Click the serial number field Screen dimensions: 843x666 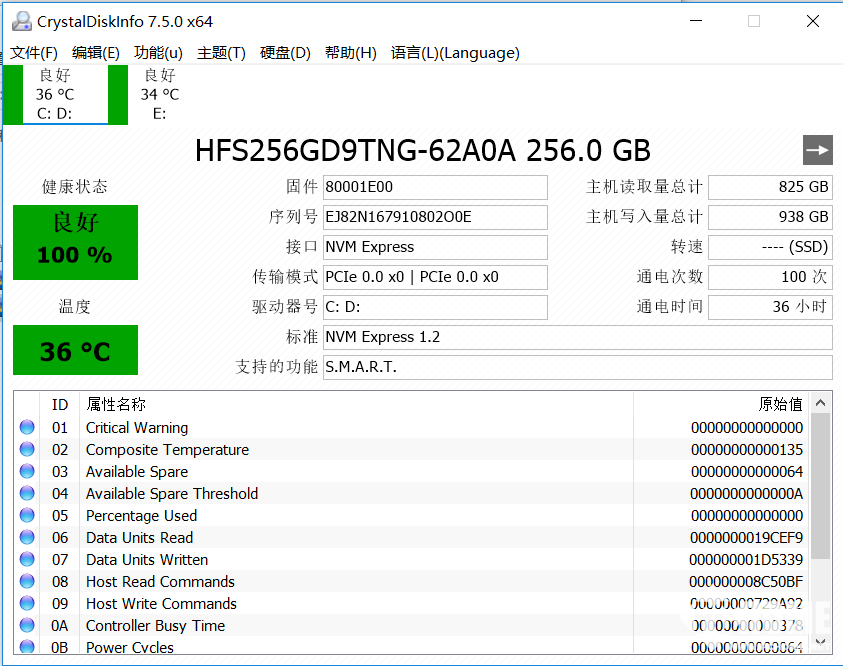point(435,217)
